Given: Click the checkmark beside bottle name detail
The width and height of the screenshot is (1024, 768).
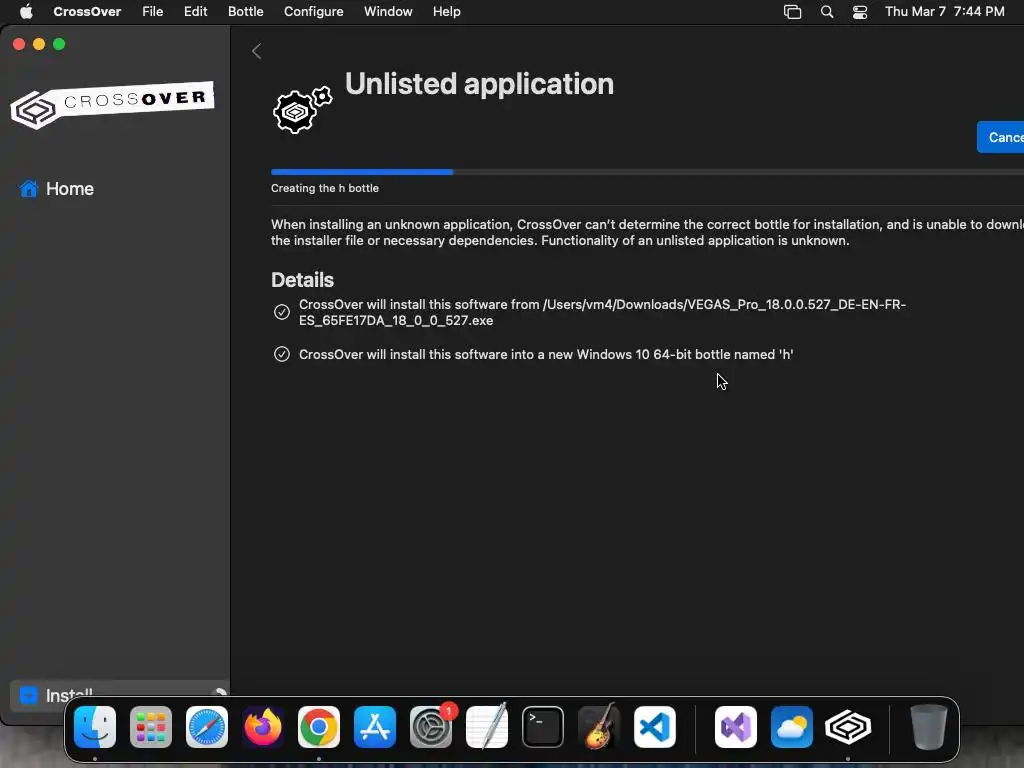Looking at the screenshot, I should tap(281, 354).
